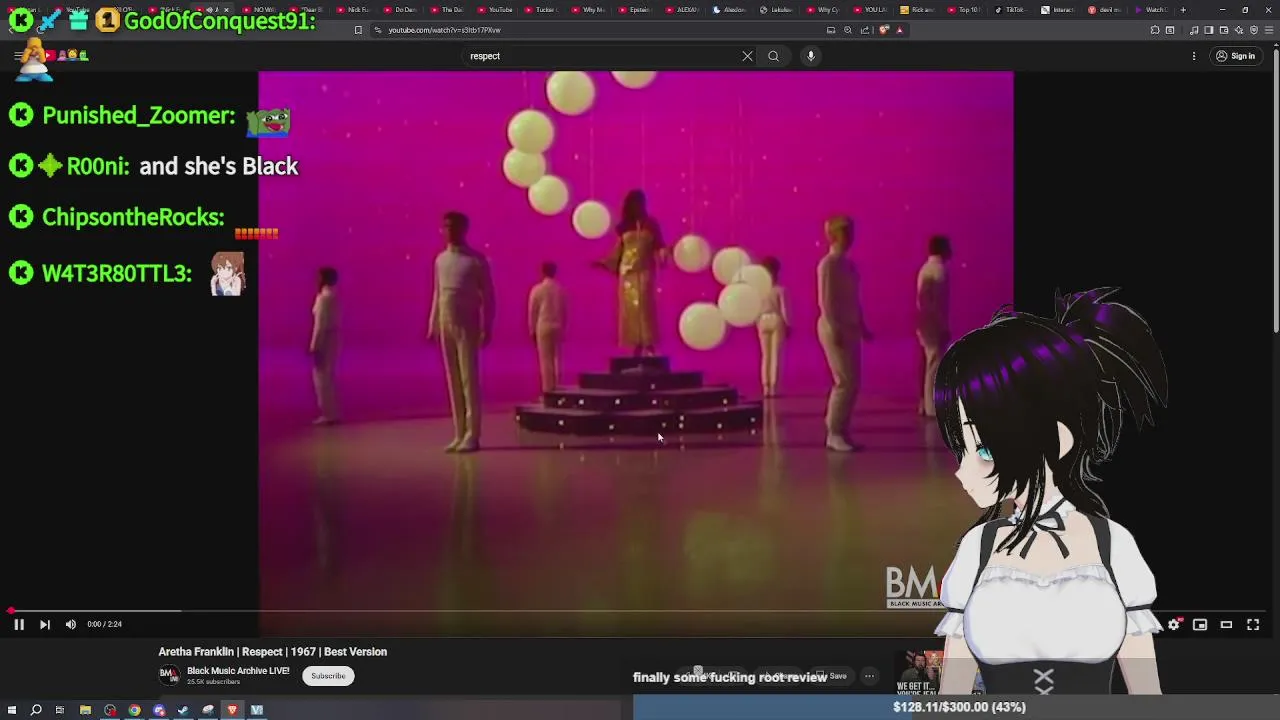Pause the YouTube video
The height and width of the screenshot is (720, 1280).
coord(18,624)
